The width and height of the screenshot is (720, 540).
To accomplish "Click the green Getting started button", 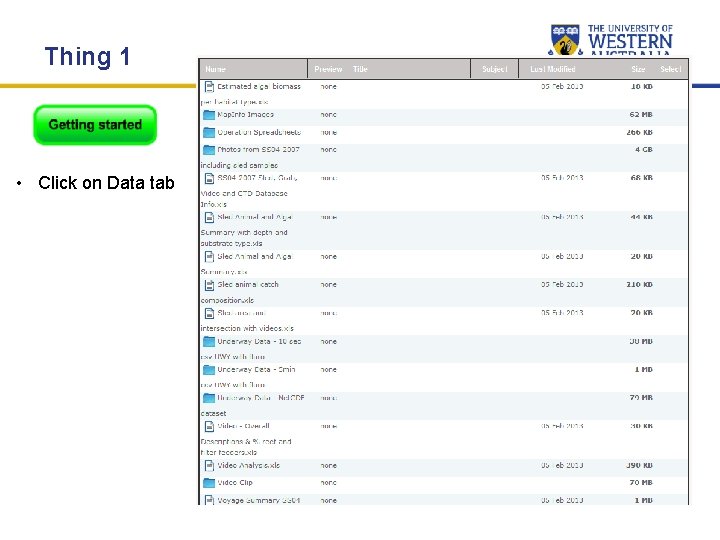I will click(95, 124).
